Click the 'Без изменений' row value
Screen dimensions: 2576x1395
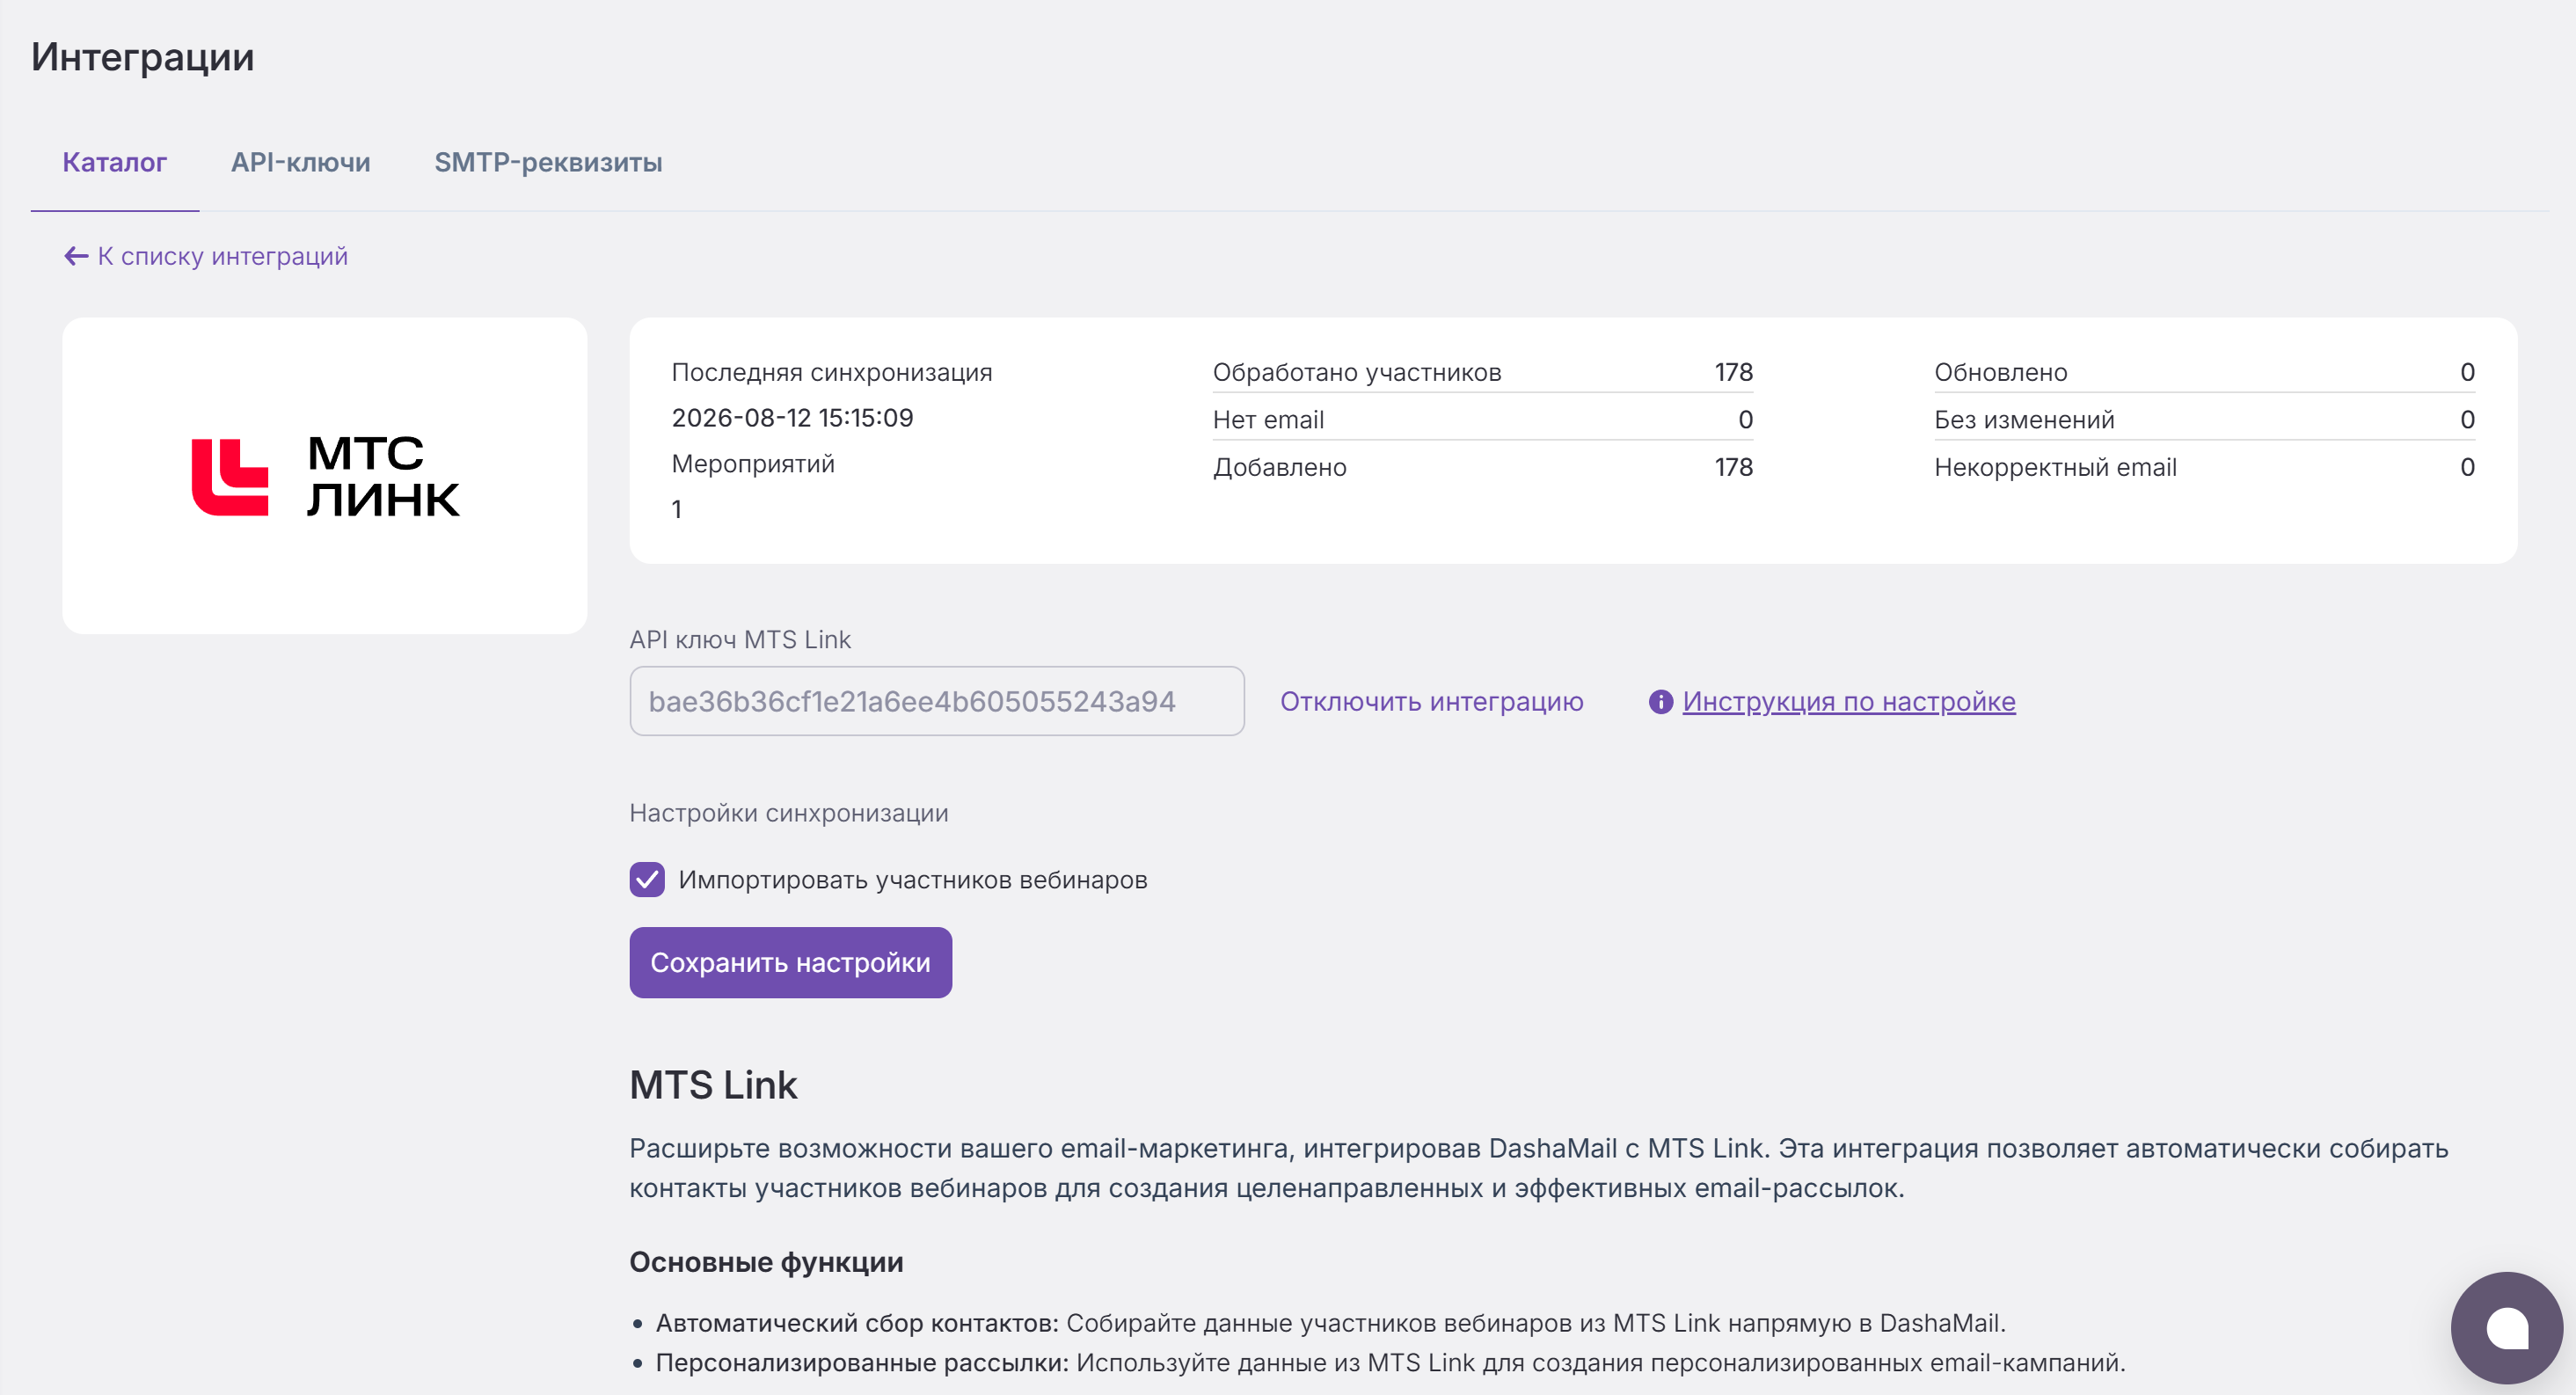click(x=2468, y=420)
